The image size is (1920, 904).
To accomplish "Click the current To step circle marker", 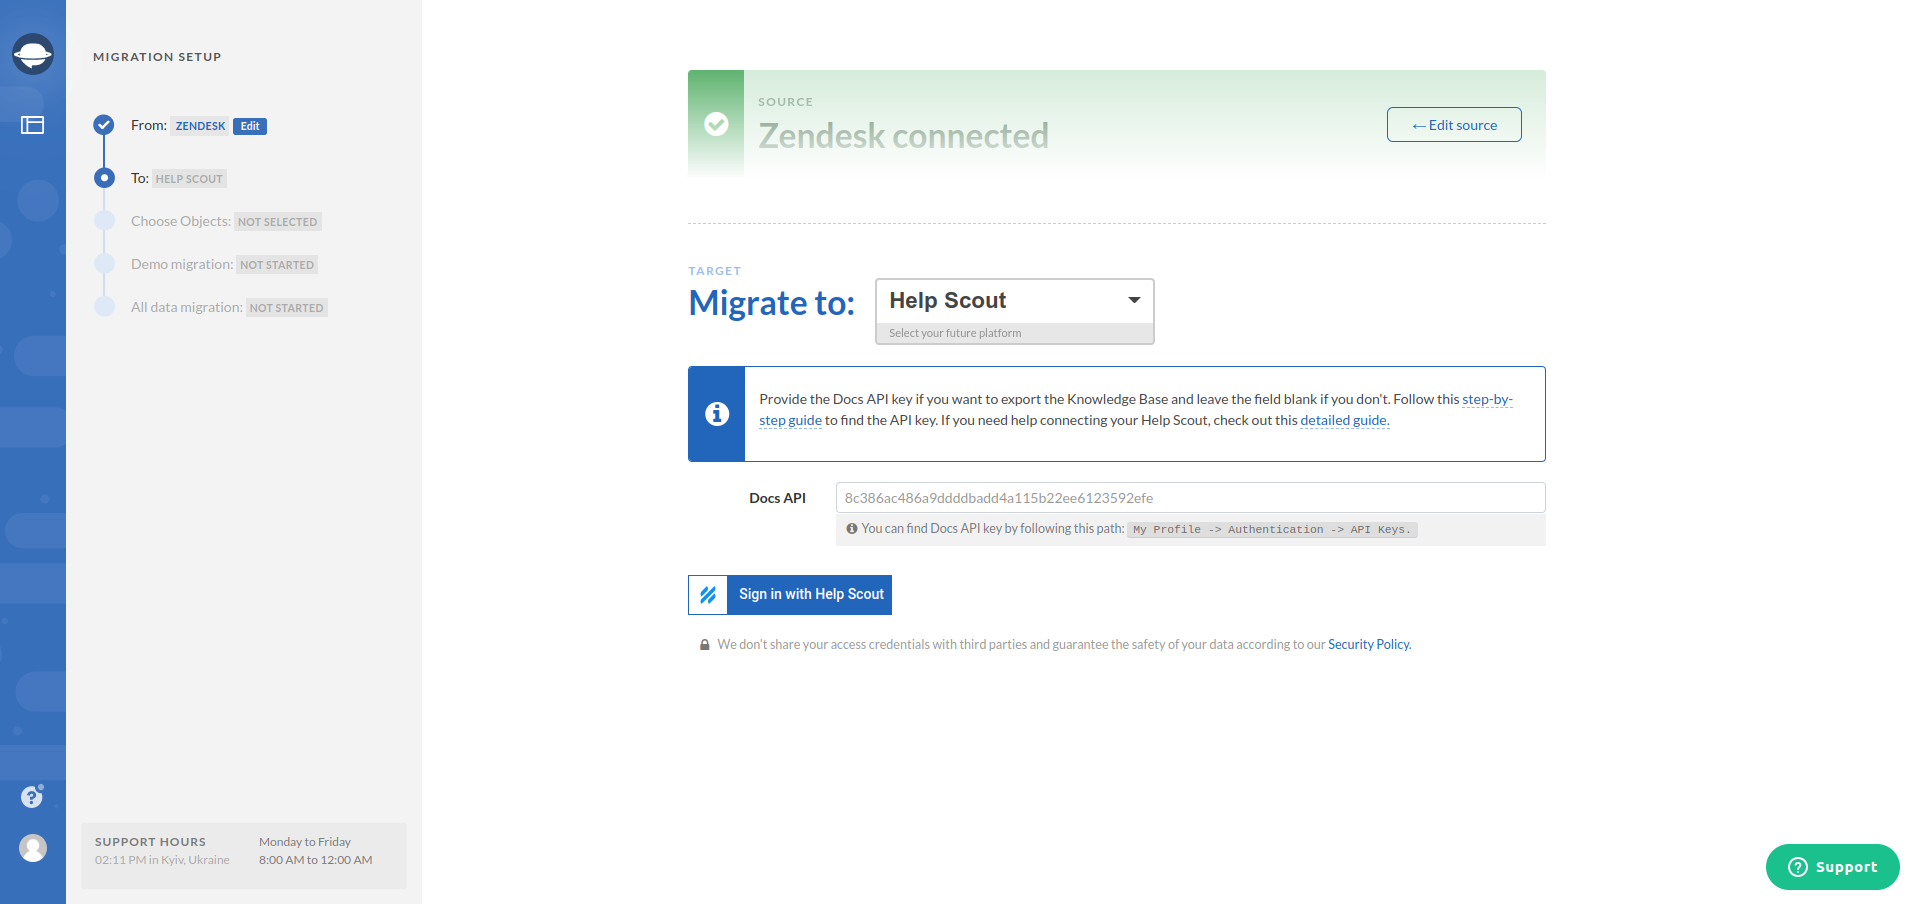I will pyautogui.click(x=104, y=178).
